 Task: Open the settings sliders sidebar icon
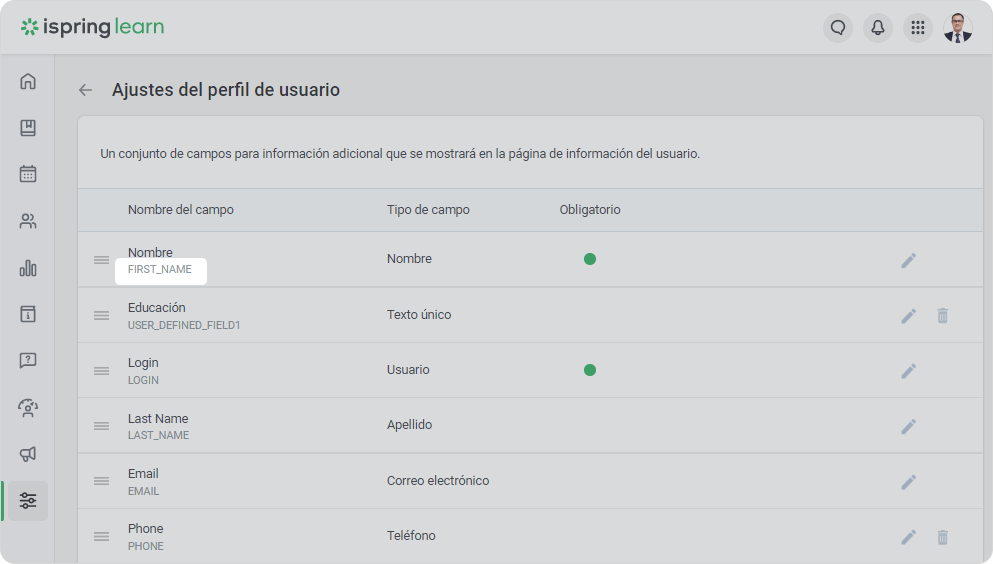pos(28,500)
